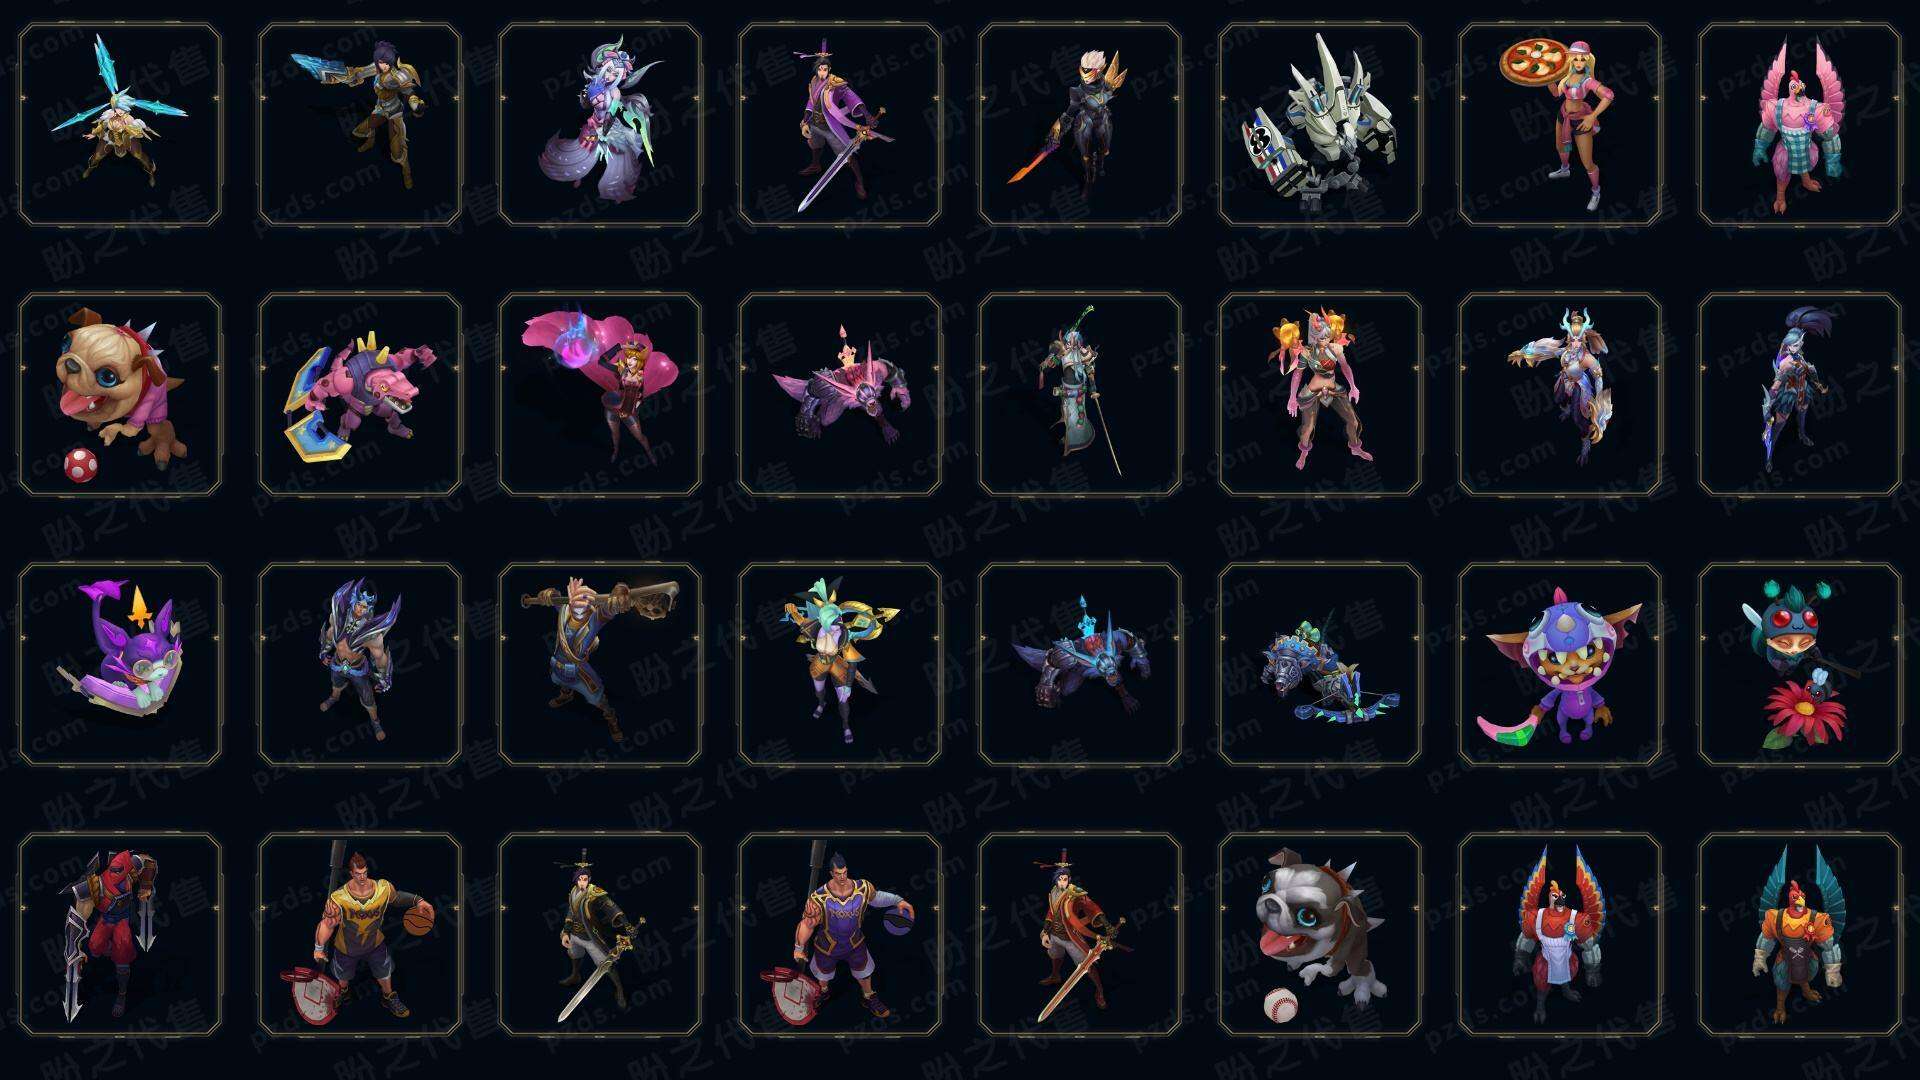Select the grey bulldog with baseball
Viewport: 1920px width, 1080px height.
tap(1320, 935)
